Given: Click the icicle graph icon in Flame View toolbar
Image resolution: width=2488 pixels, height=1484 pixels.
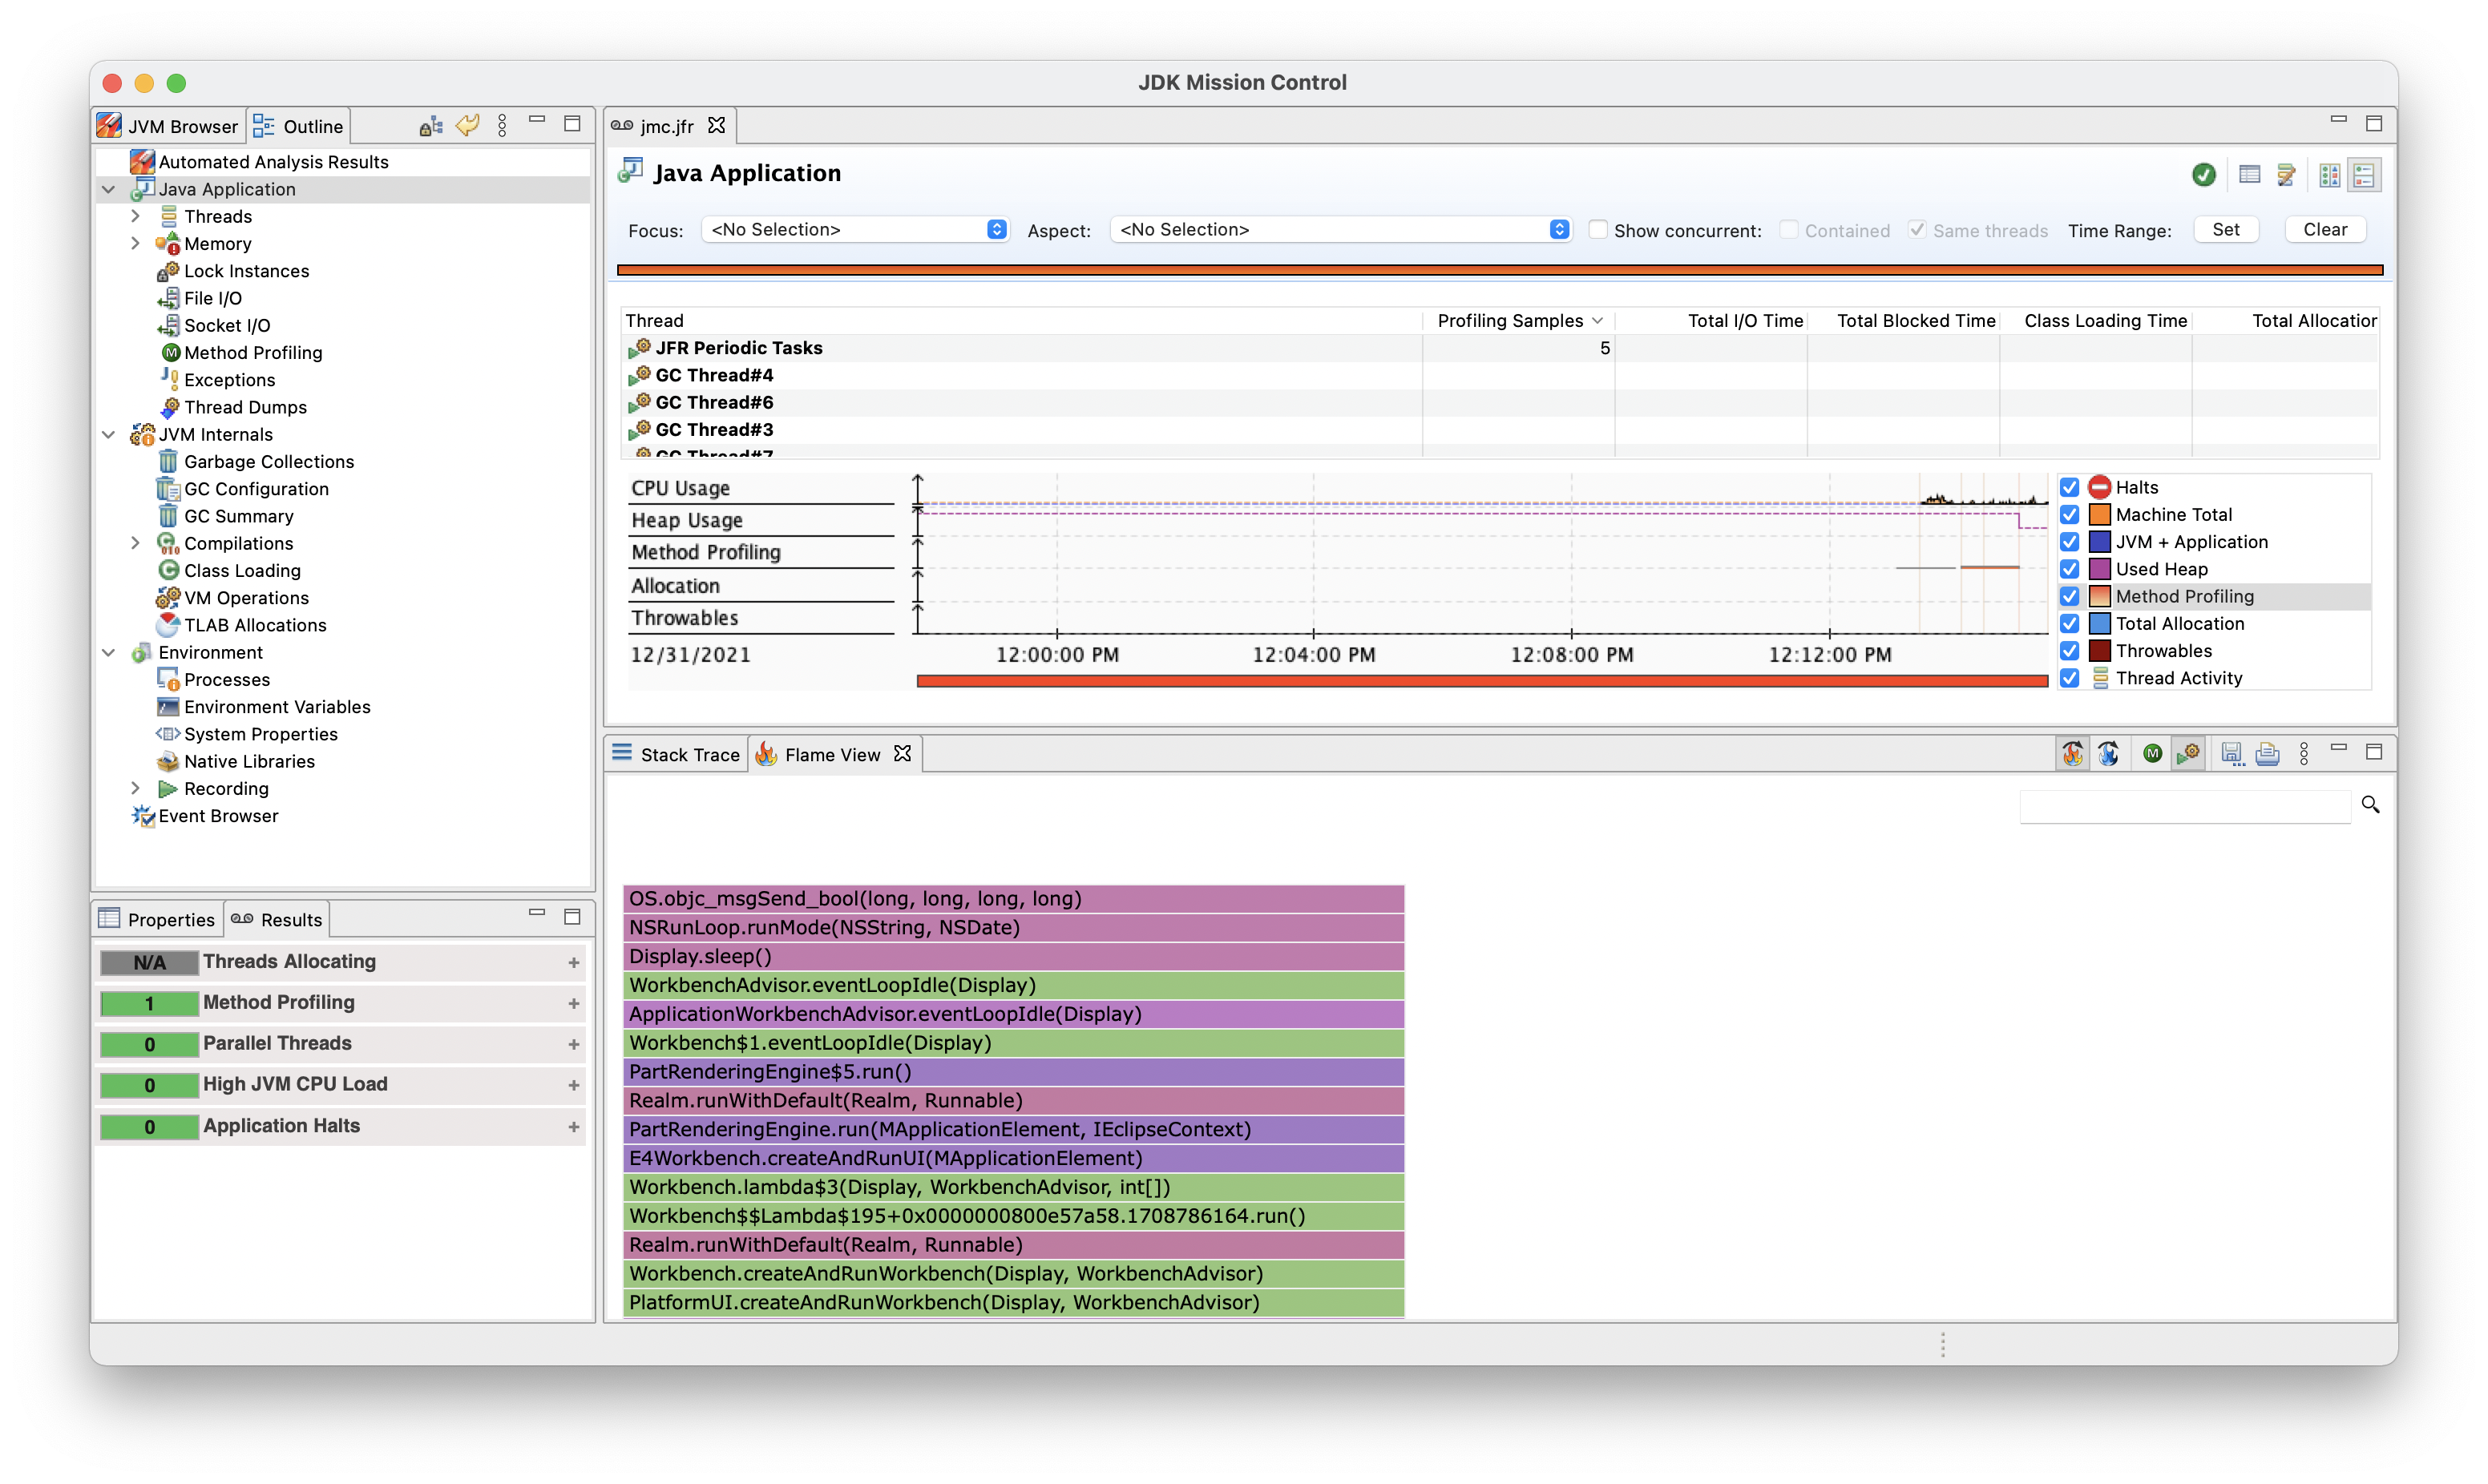Looking at the screenshot, I should pos(2108,754).
